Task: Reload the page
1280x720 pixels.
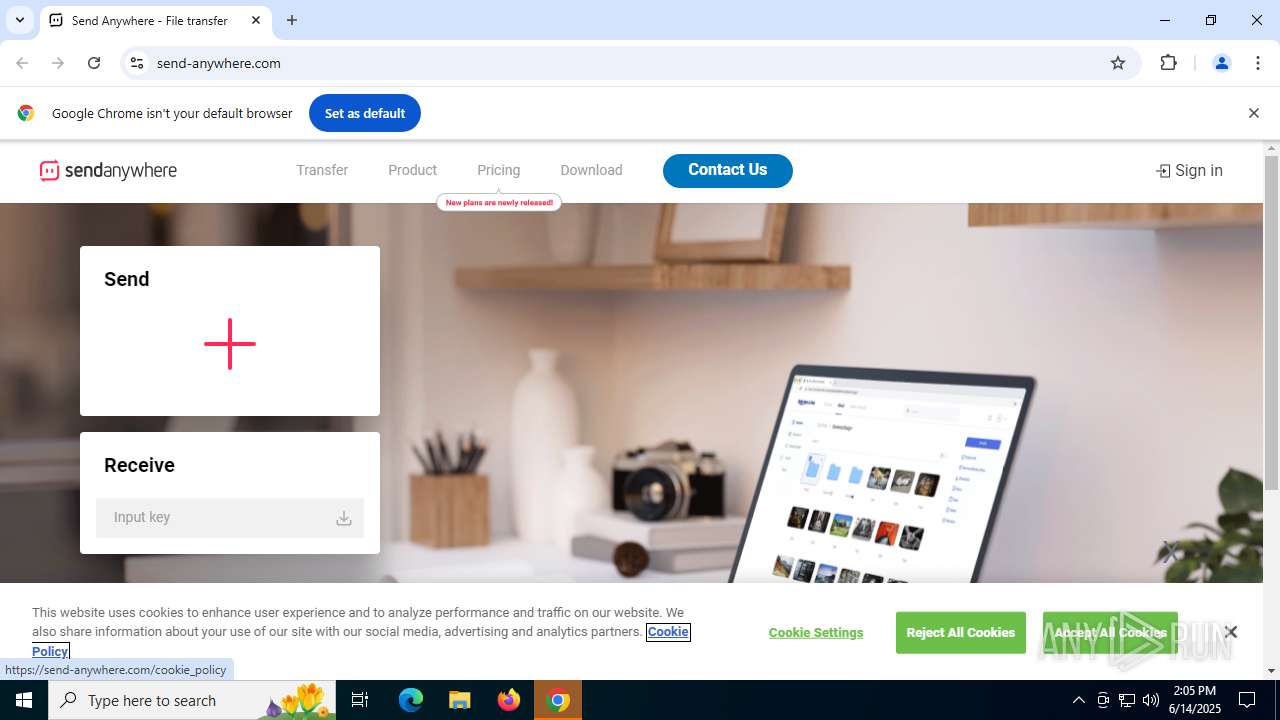Action: (x=94, y=63)
